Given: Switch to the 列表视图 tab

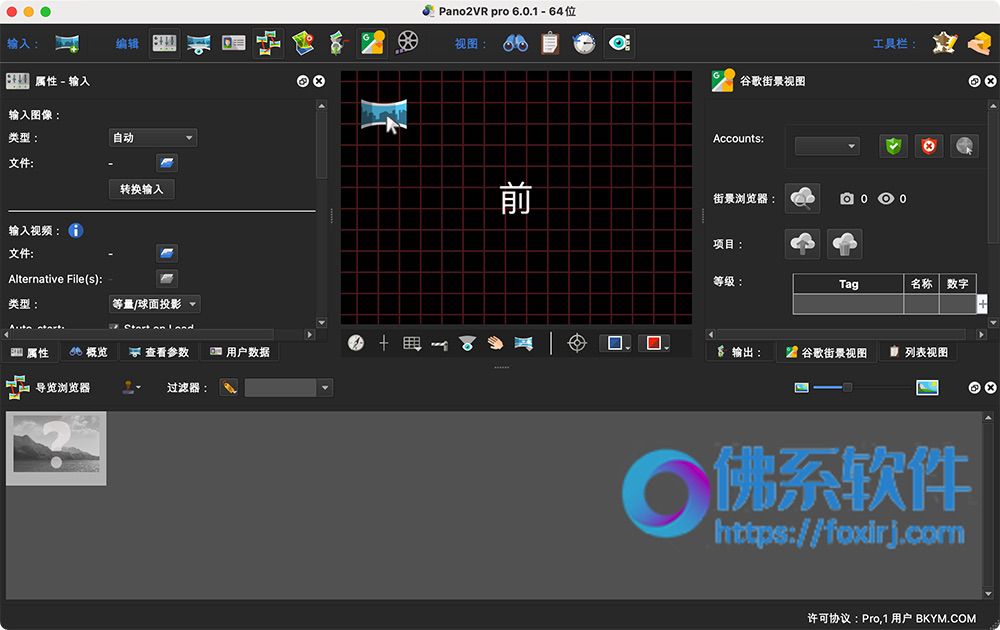Looking at the screenshot, I should (x=918, y=352).
